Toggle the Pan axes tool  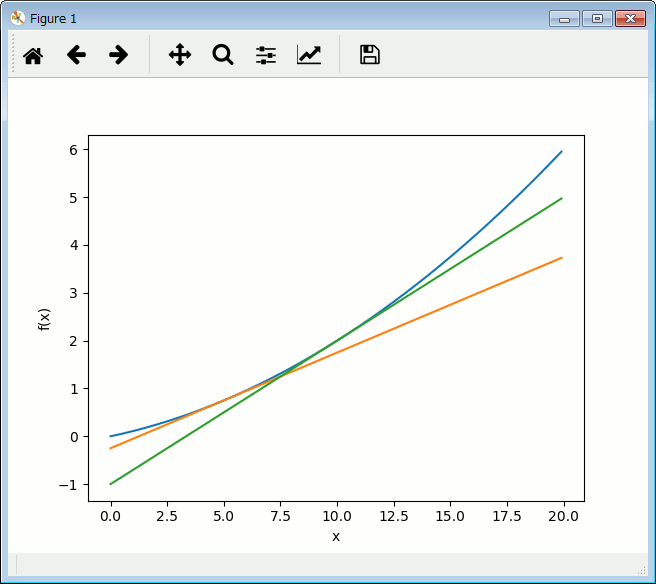180,55
